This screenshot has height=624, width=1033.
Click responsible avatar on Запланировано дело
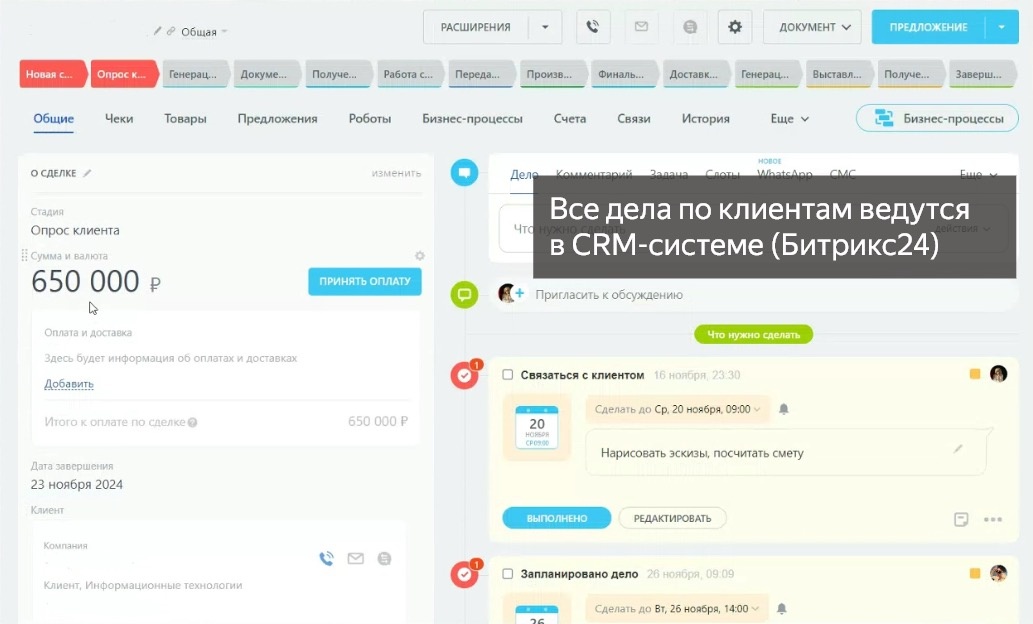pos(999,573)
